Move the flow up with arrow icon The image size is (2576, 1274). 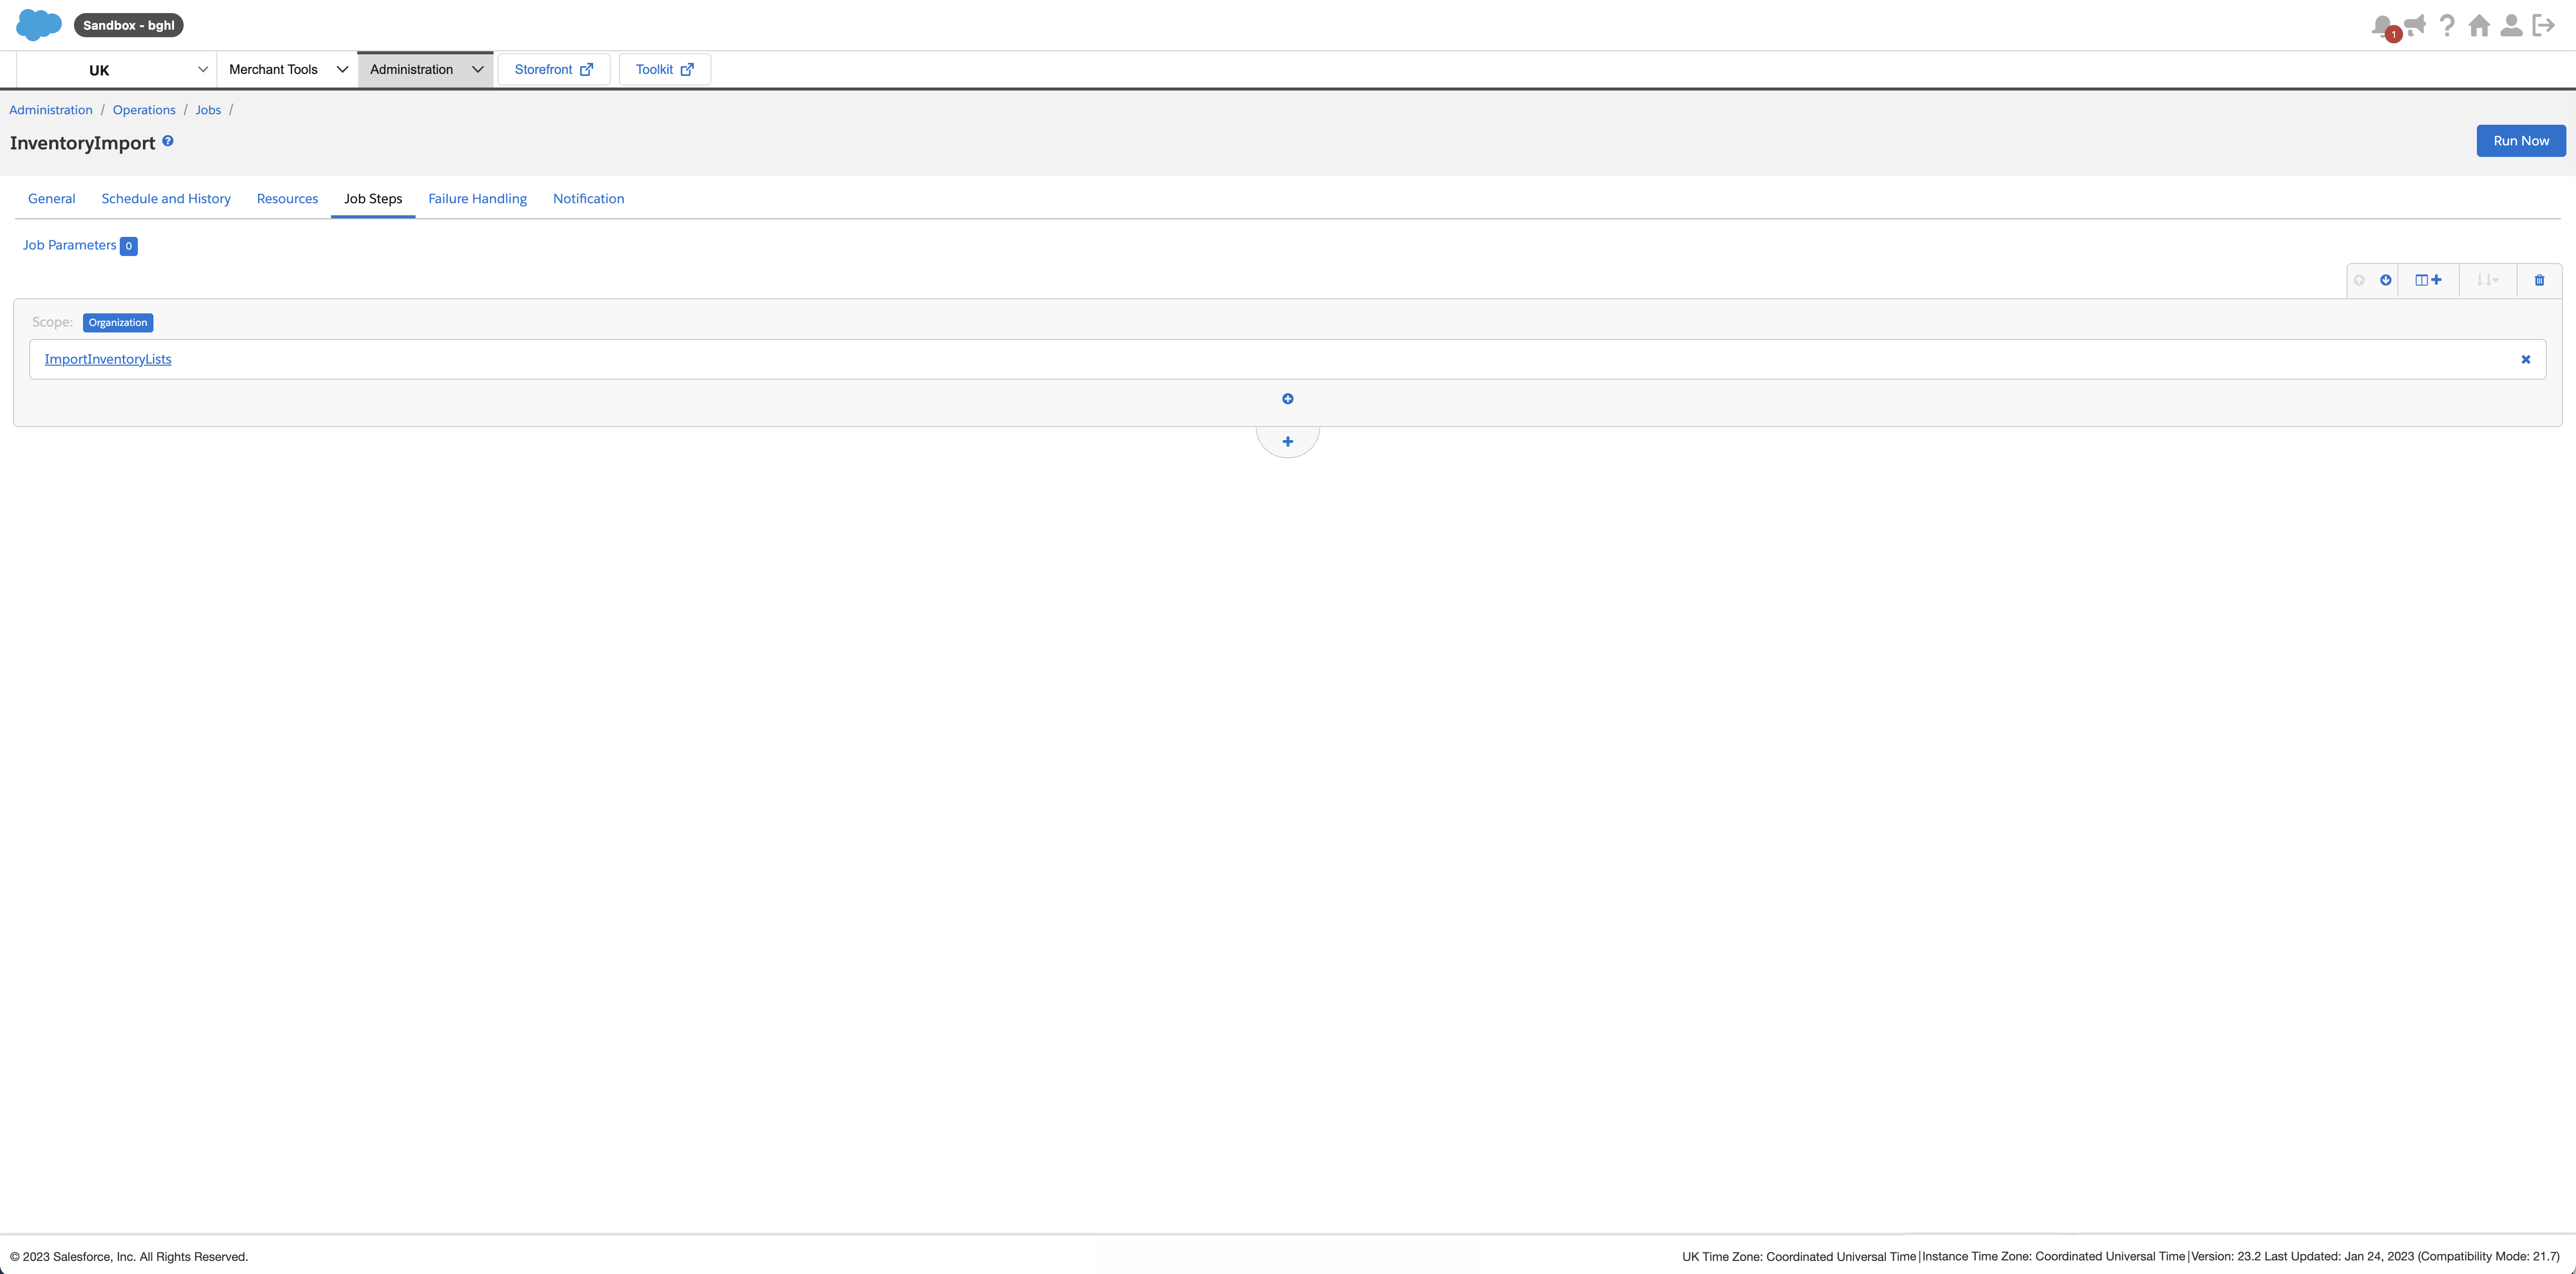[2359, 280]
